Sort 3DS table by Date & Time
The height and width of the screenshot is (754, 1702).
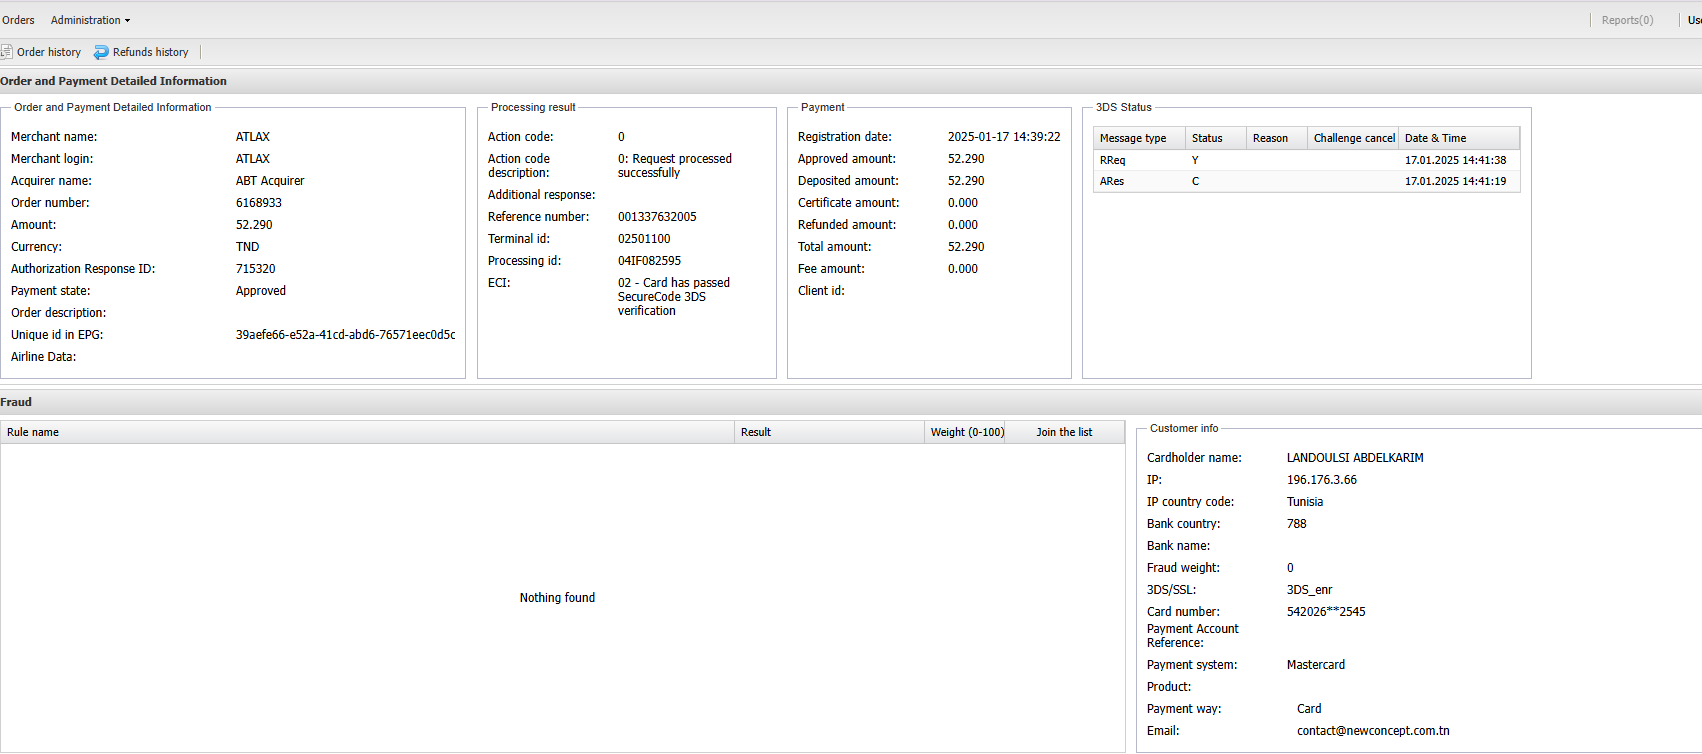(1435, 138)
